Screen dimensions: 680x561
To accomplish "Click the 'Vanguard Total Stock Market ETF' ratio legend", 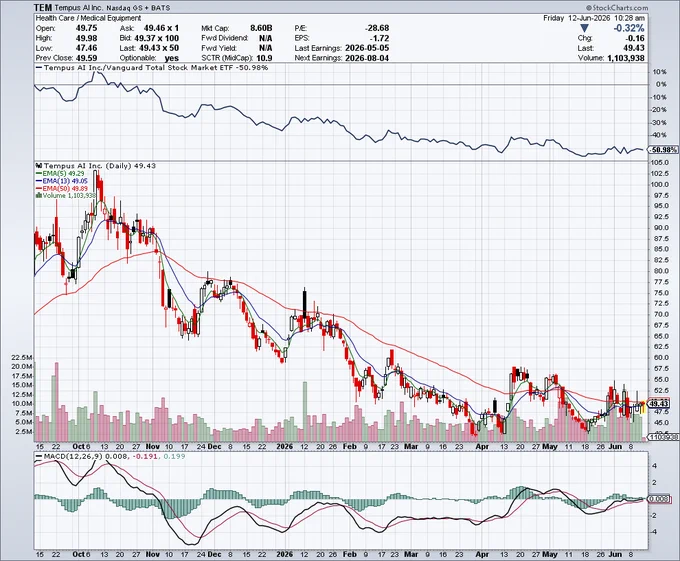I will coord(152,68).
